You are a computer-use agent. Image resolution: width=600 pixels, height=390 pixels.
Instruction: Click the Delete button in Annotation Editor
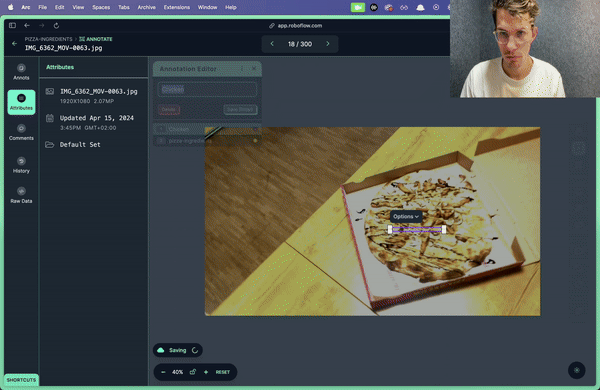coord(169,109)
